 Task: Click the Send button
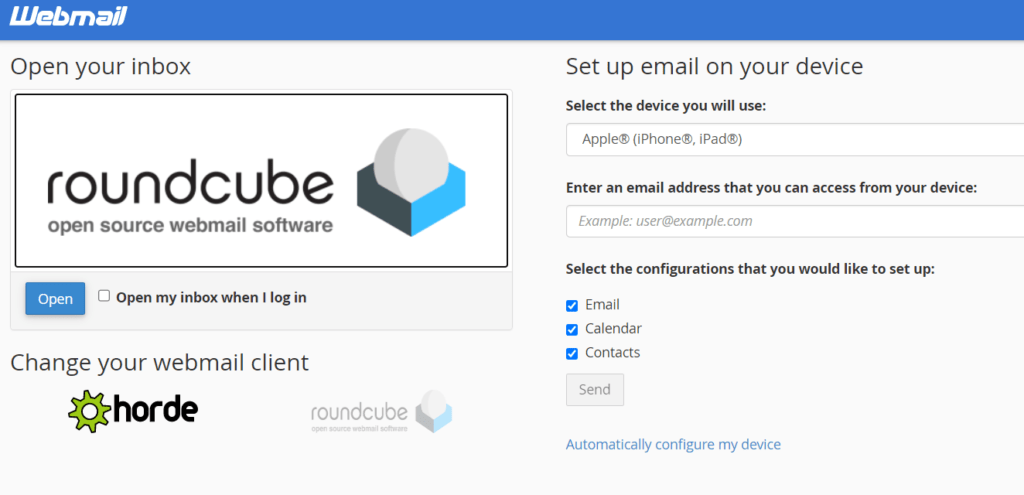[595, 390]
